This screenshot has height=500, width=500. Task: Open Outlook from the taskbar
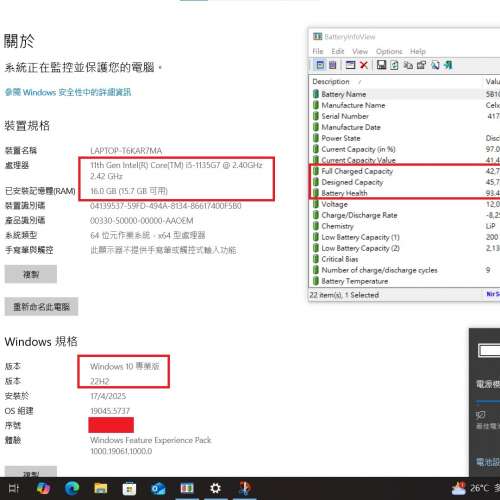point(158,488)
